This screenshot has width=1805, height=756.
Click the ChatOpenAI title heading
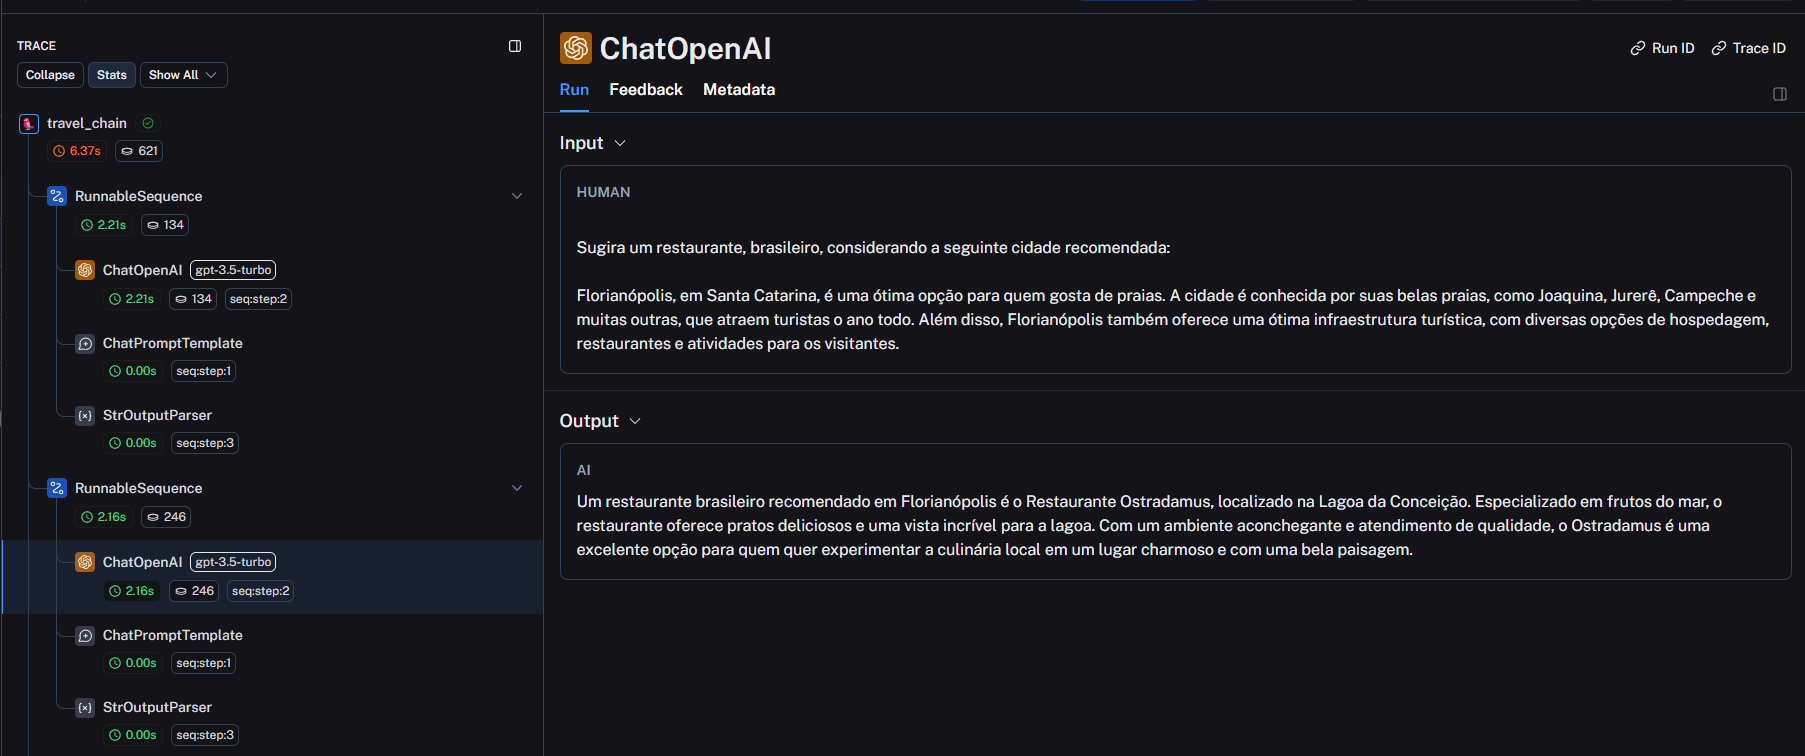tap(685, 48)
